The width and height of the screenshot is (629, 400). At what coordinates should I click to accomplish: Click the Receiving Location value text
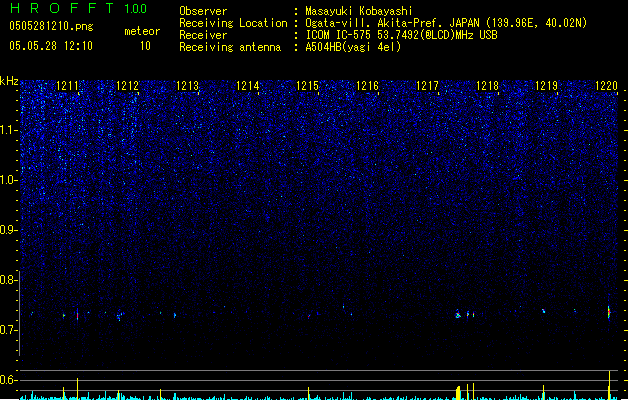446,23
